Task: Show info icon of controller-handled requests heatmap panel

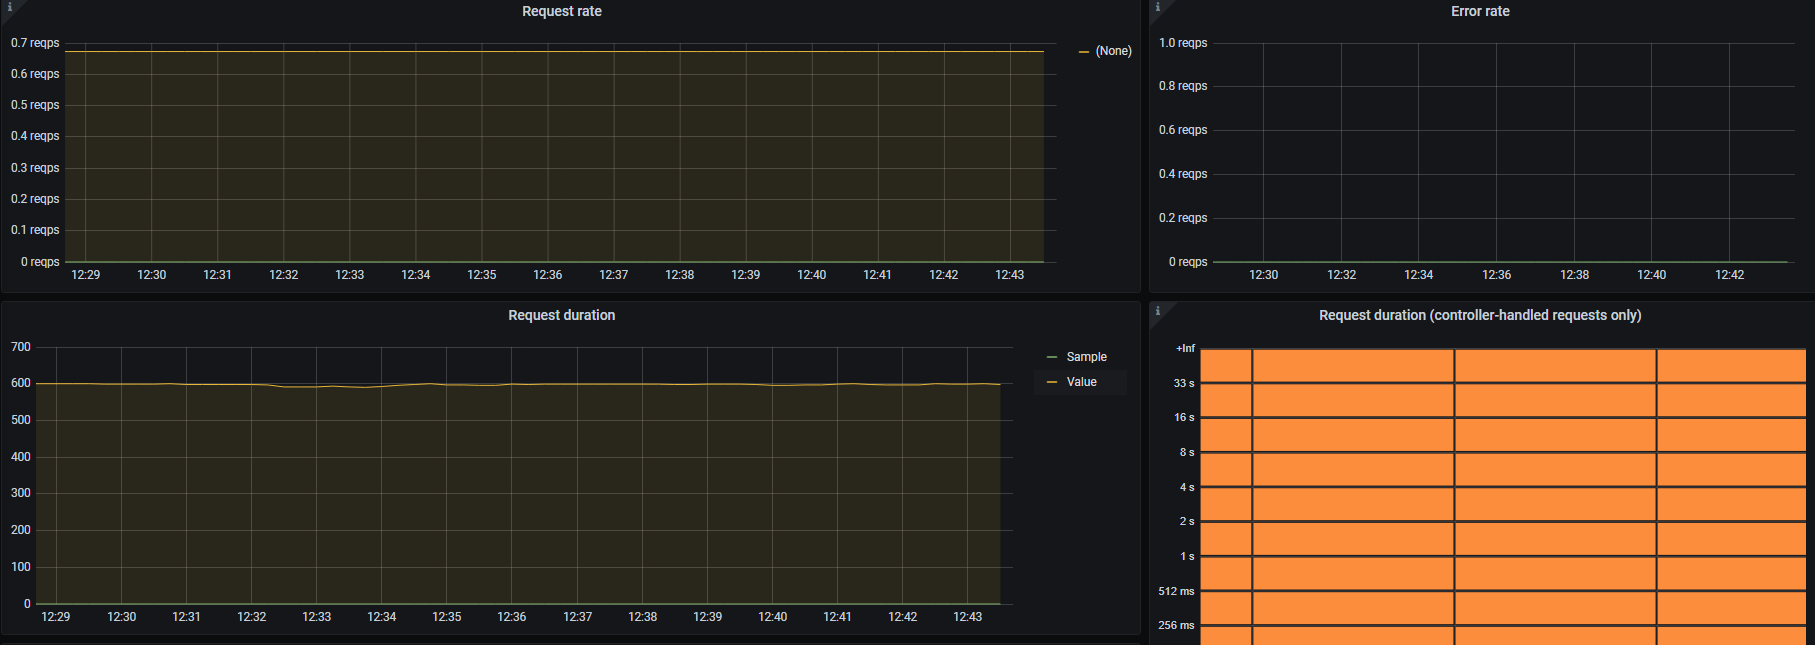Action: 1158,311
